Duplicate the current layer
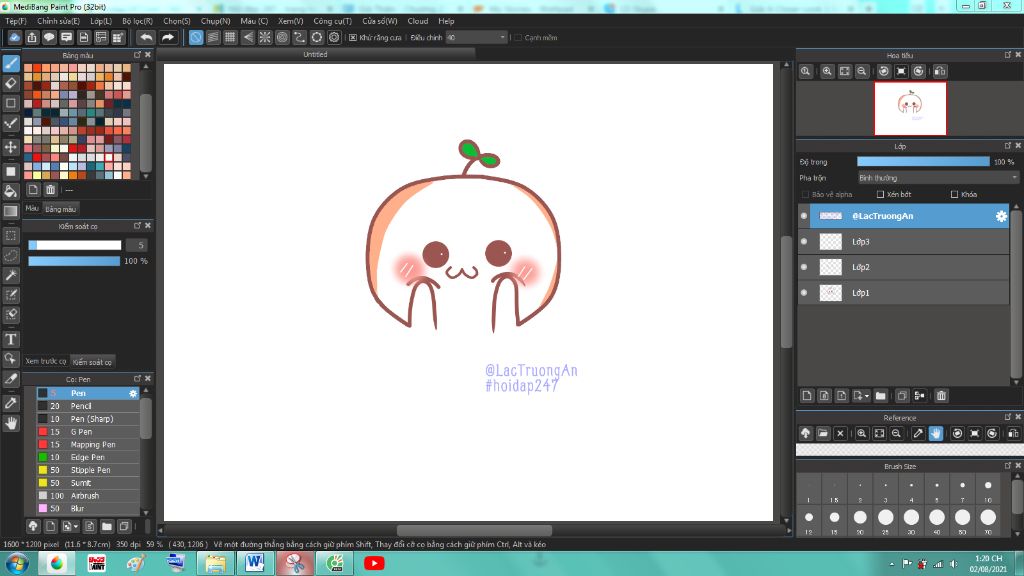Image resolution: width=1024 pixels, height=576 pixels. [902, 396]
